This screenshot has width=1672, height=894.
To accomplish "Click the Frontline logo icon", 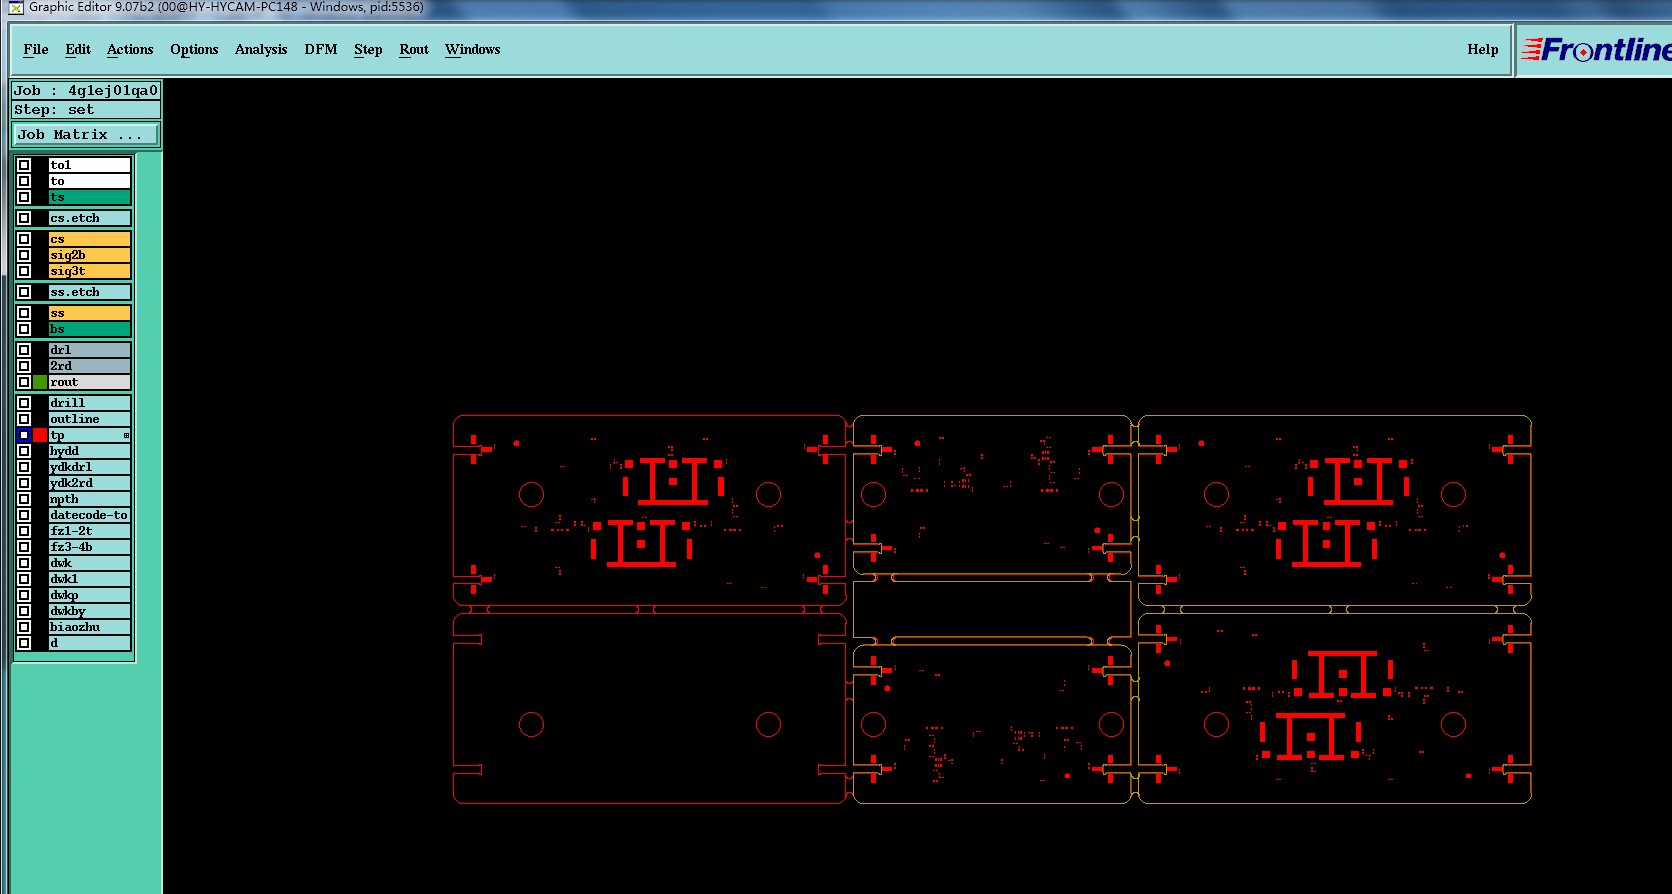I will coord(1595,50).
